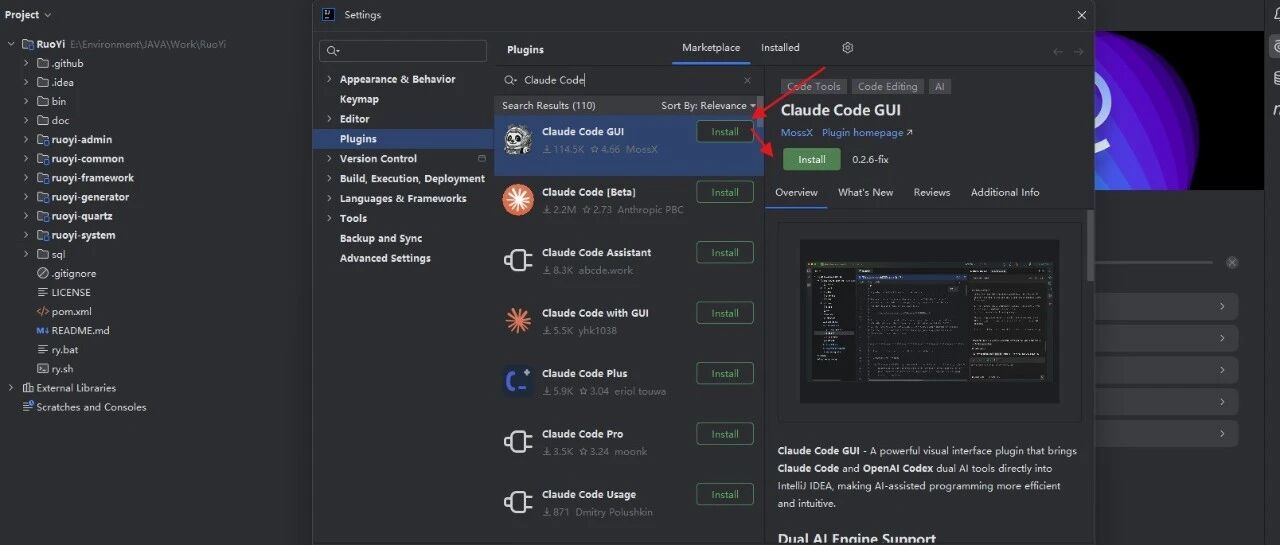Expand the ruoyi-admin module folder
The image size is (1280, 545).
[x=27, y=140]
